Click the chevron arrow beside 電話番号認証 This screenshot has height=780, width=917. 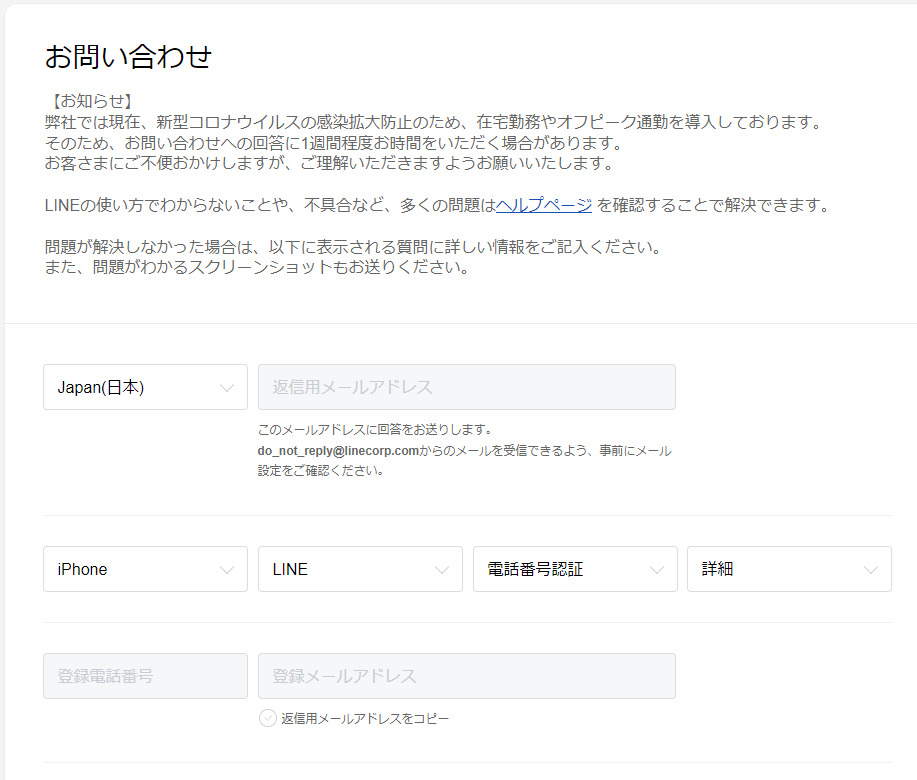[x=657, y=570]
